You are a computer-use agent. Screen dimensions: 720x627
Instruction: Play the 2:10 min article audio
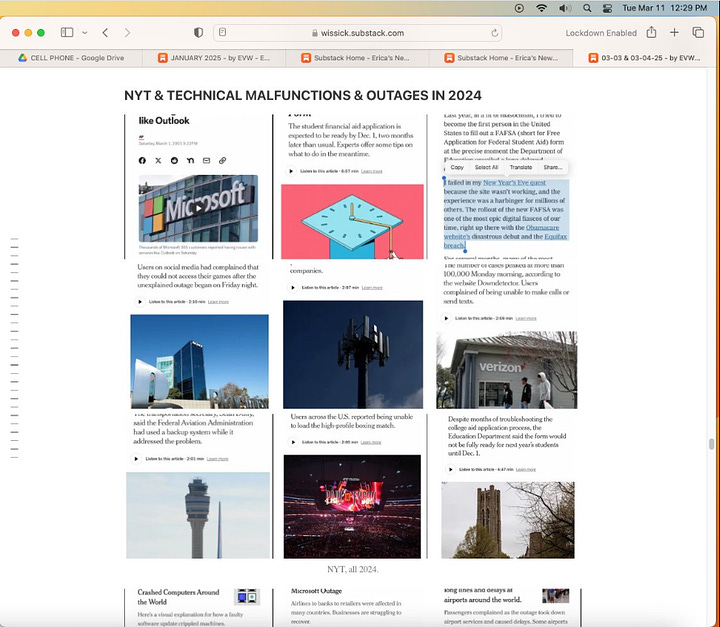[140, 302]
